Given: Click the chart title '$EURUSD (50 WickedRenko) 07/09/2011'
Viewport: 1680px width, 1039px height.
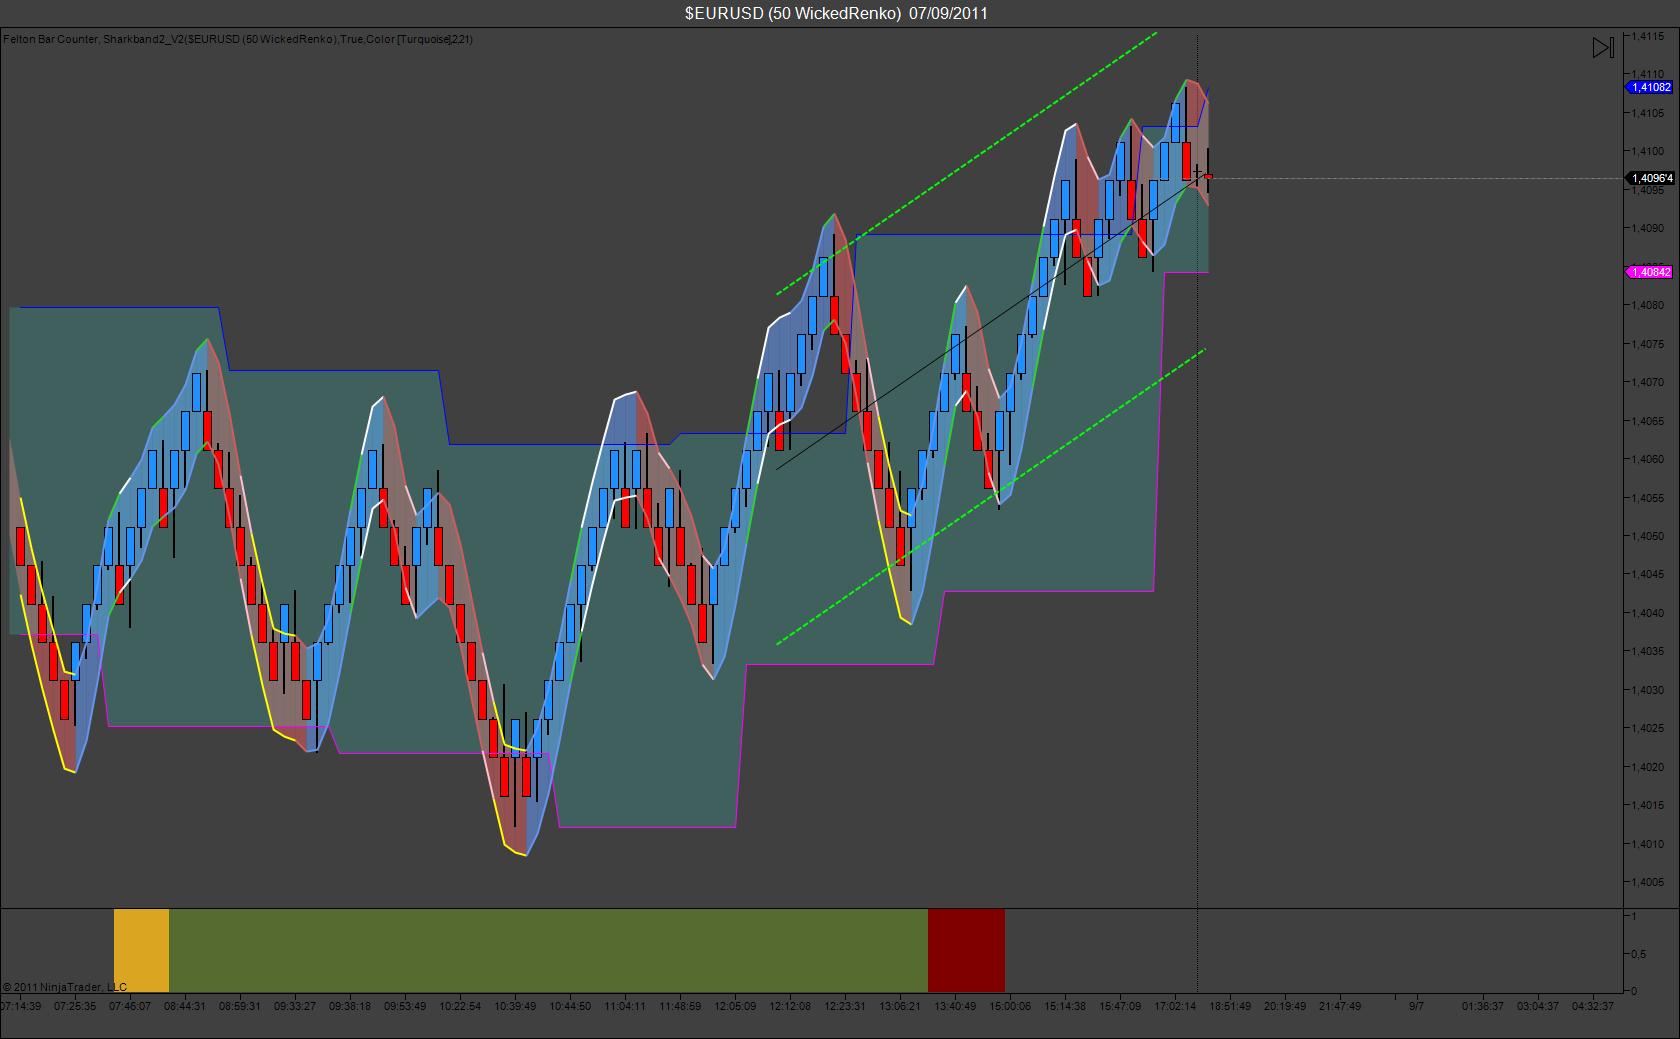Looking at the screenshot, I should 837,13.
